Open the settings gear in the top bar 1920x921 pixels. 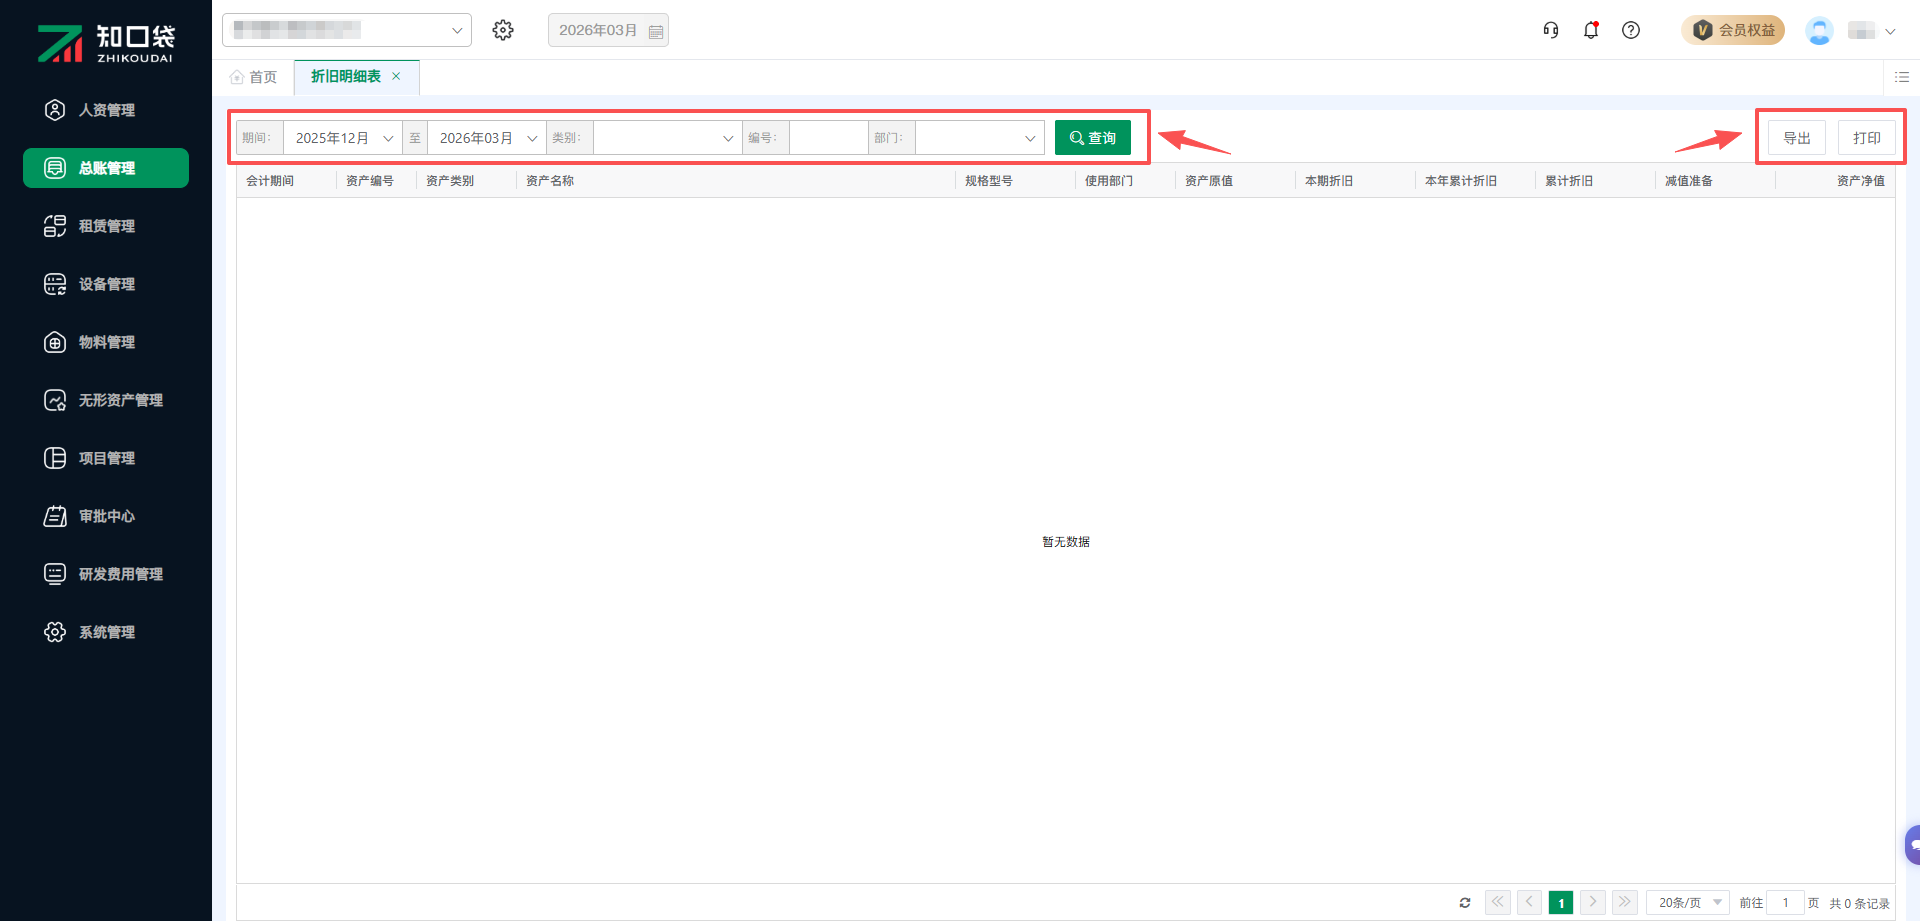(503, 30)
